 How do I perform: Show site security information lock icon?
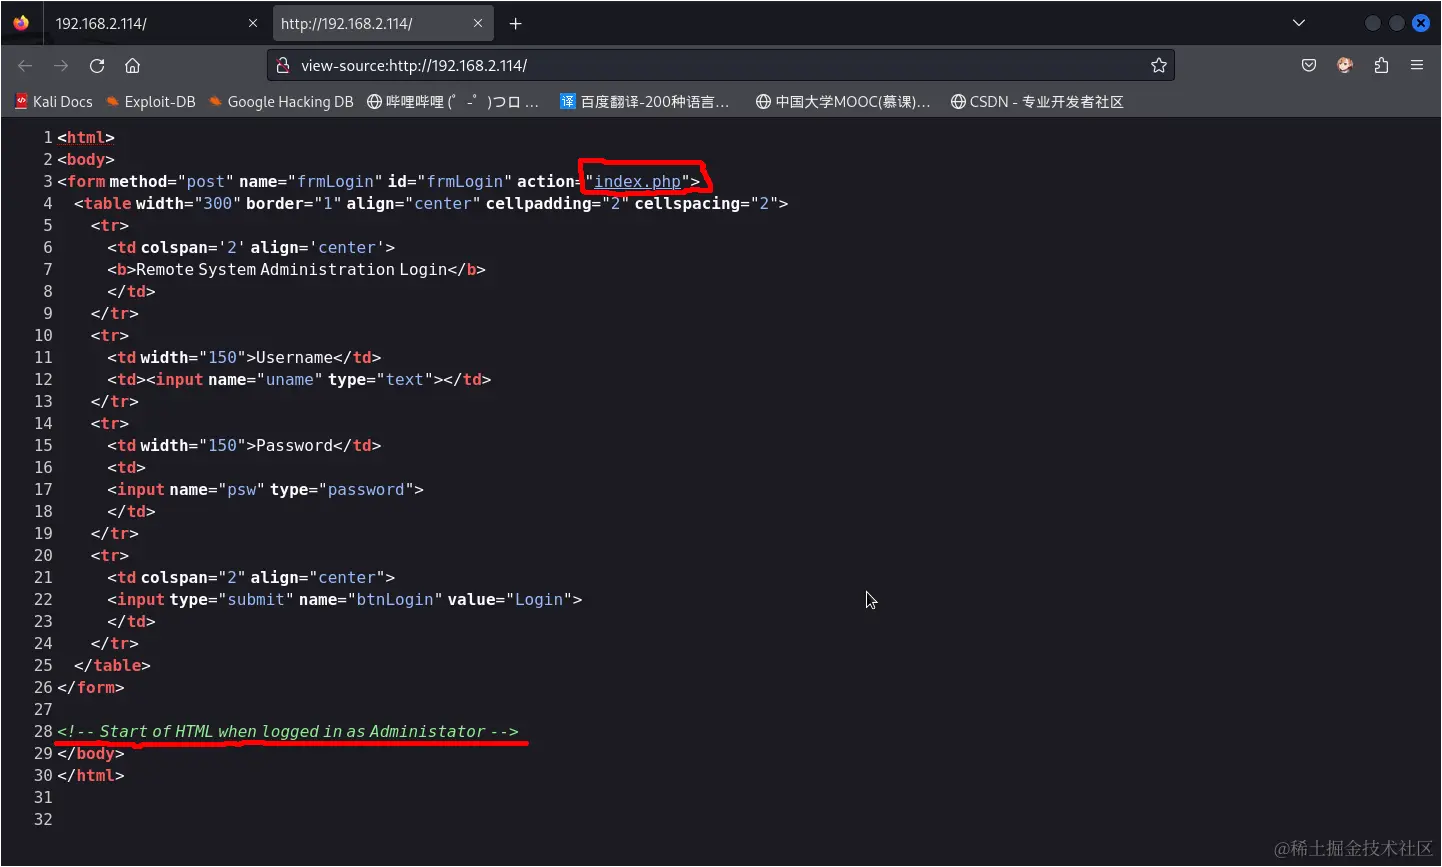283,65
